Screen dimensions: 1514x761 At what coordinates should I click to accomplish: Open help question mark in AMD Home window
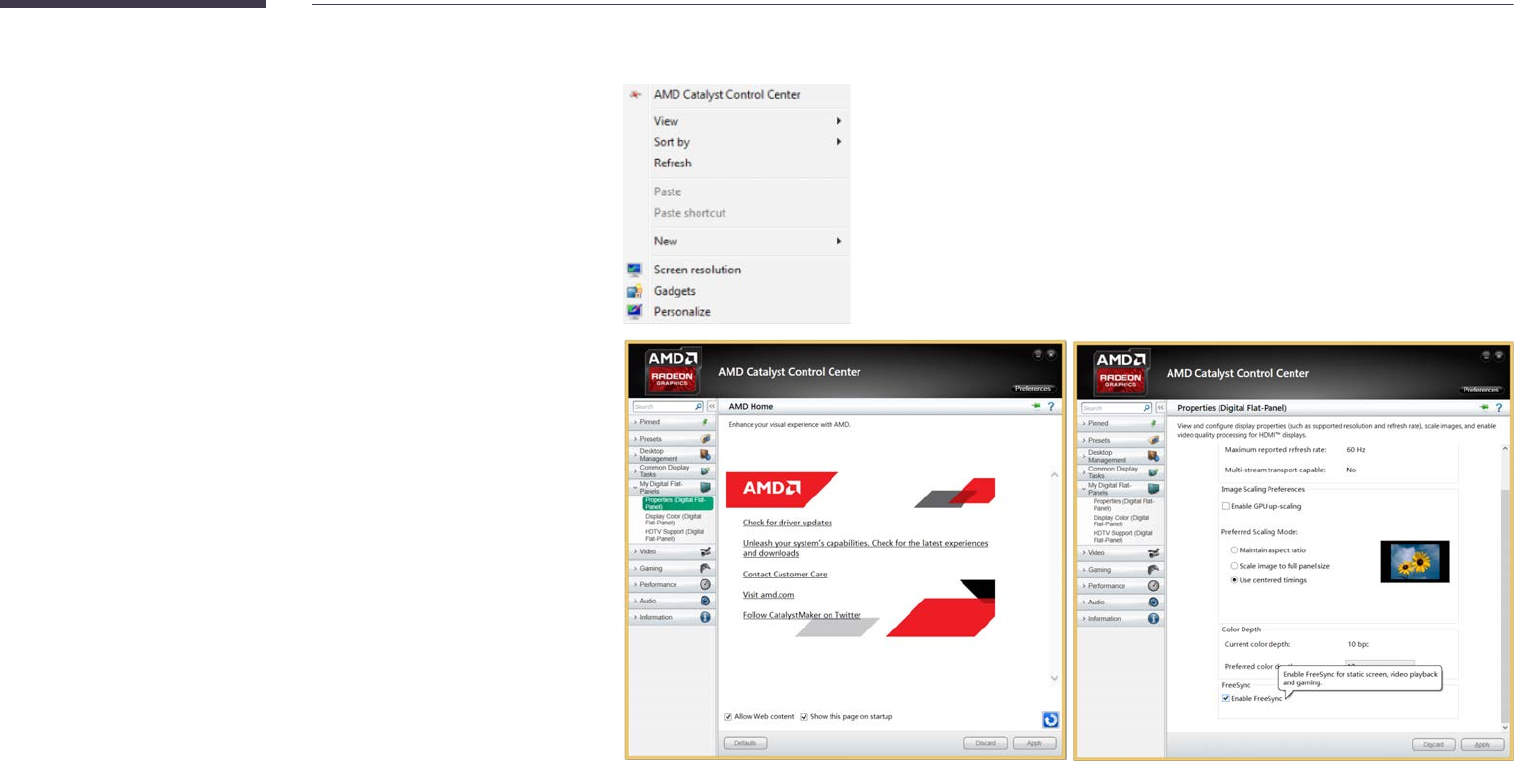point(1051,406)
